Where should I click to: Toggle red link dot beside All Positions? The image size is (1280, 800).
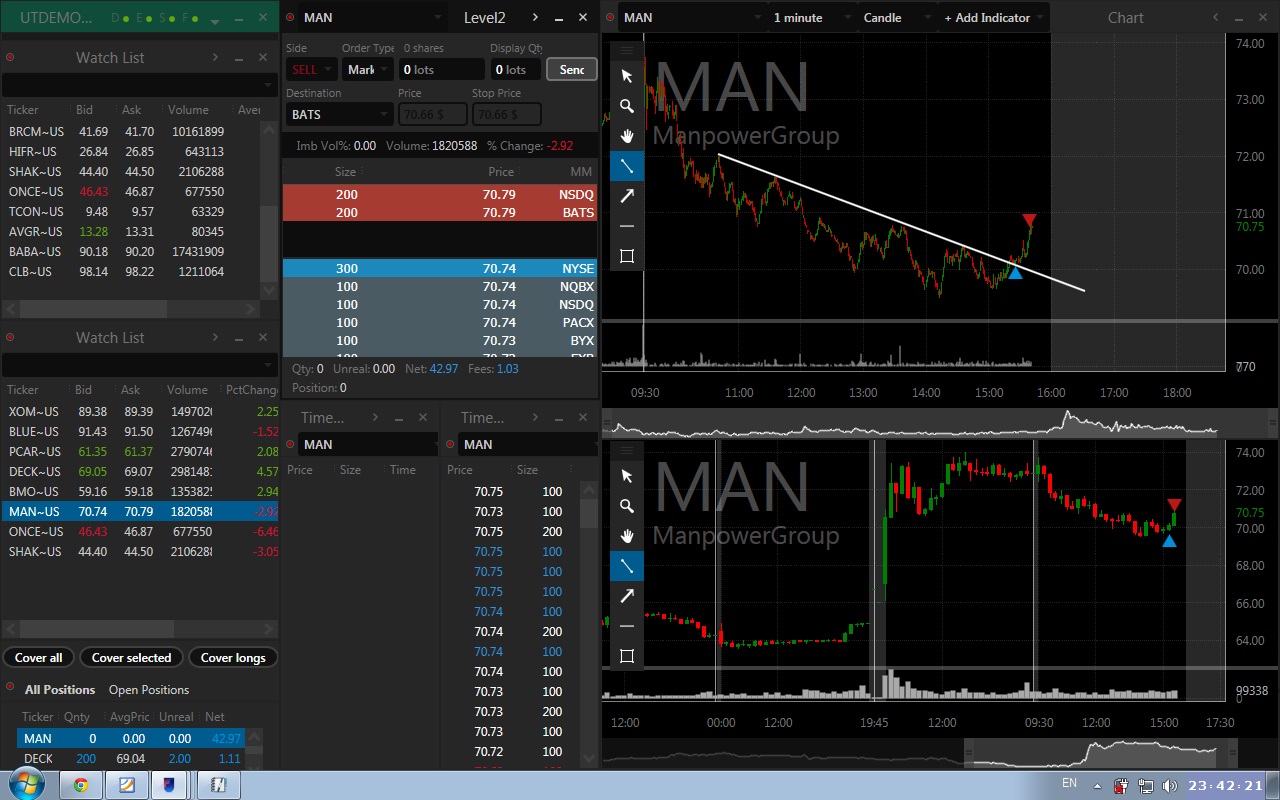click(x=10, y=687)
